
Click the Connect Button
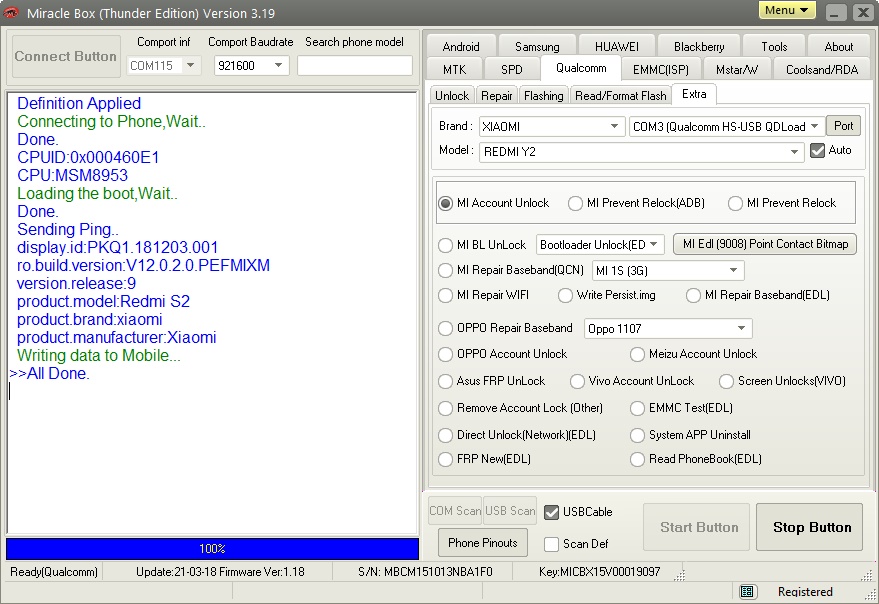[x=66, y=56]
